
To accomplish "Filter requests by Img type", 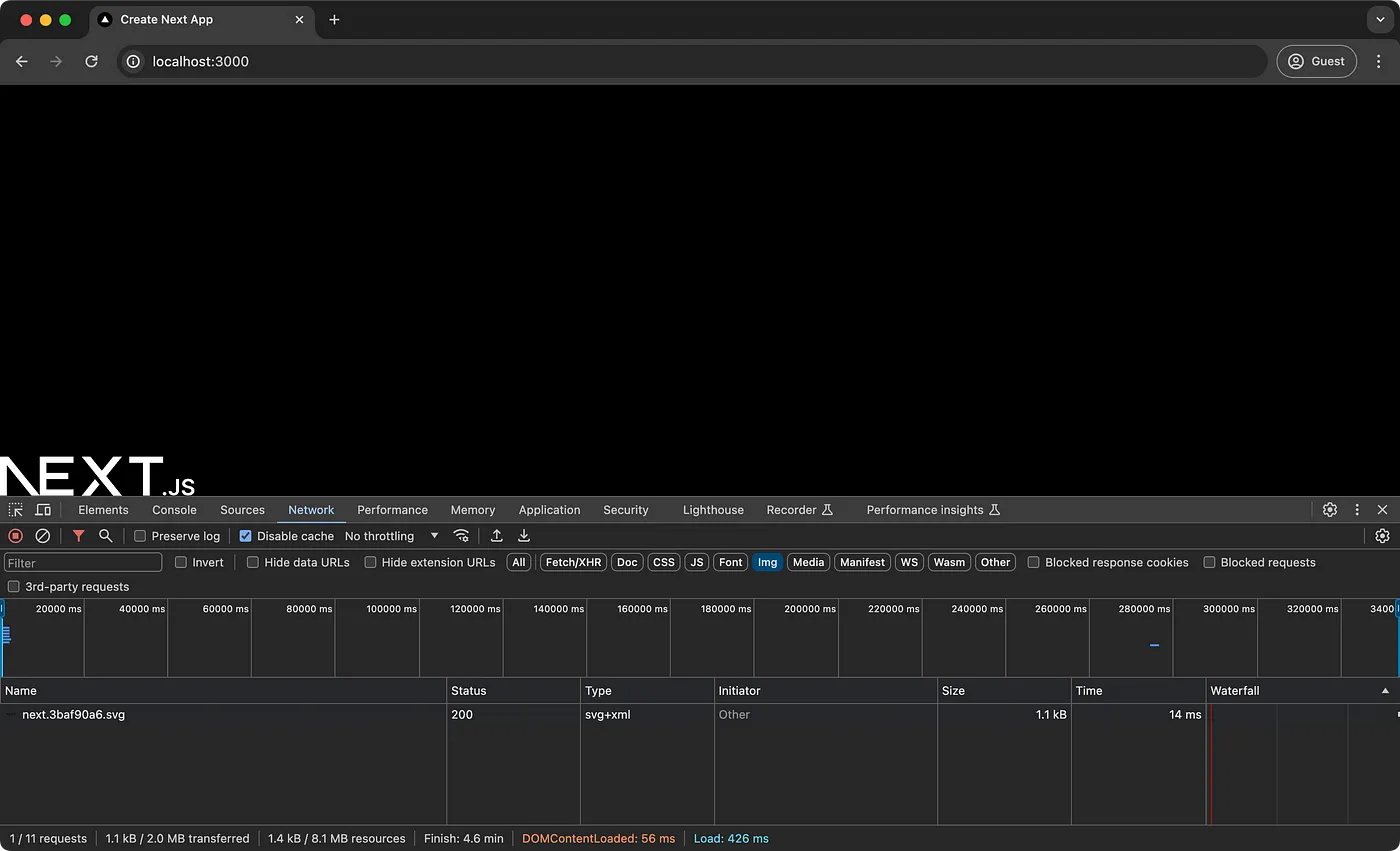I will [x=767, y=562].
